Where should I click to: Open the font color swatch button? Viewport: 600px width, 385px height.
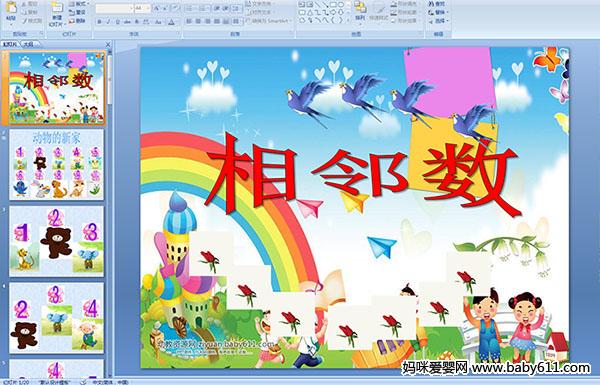tap(171, 22)
